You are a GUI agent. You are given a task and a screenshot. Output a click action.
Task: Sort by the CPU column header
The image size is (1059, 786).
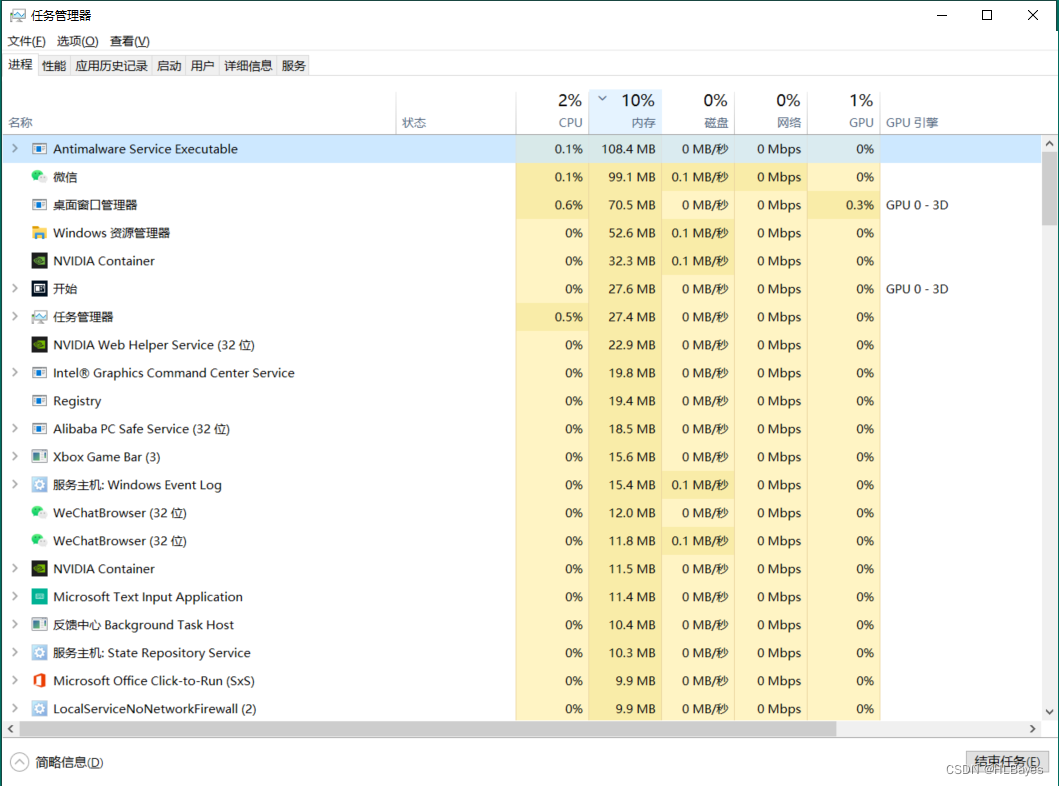[x=552, y=111]
